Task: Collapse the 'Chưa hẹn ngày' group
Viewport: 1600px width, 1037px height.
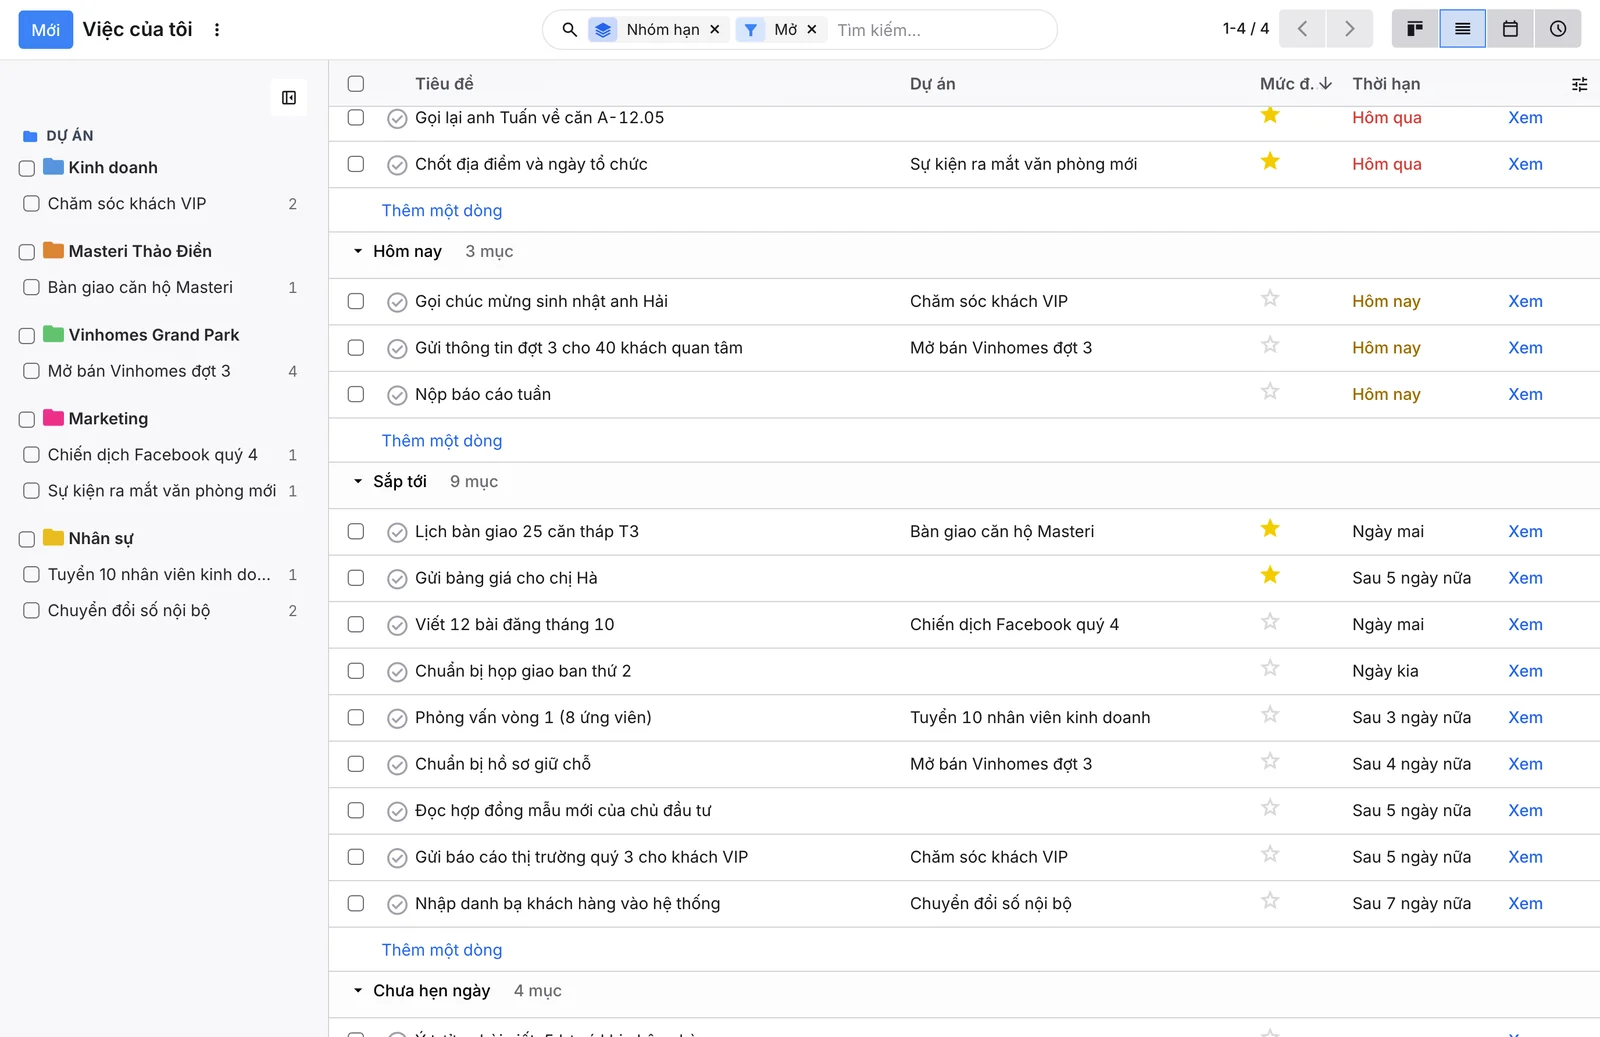Action: point(358,991)
